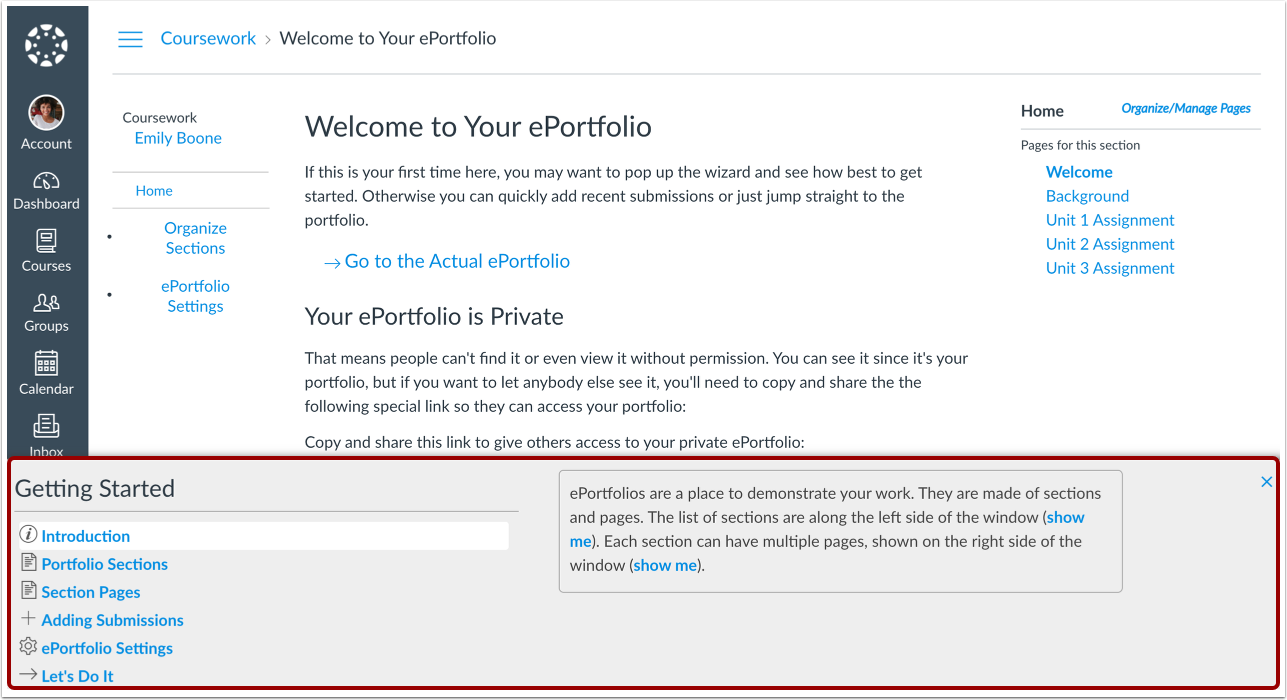Select the "Let's Do It" wizard step
The image size is (1287, 700).
(x=77, y=675)
